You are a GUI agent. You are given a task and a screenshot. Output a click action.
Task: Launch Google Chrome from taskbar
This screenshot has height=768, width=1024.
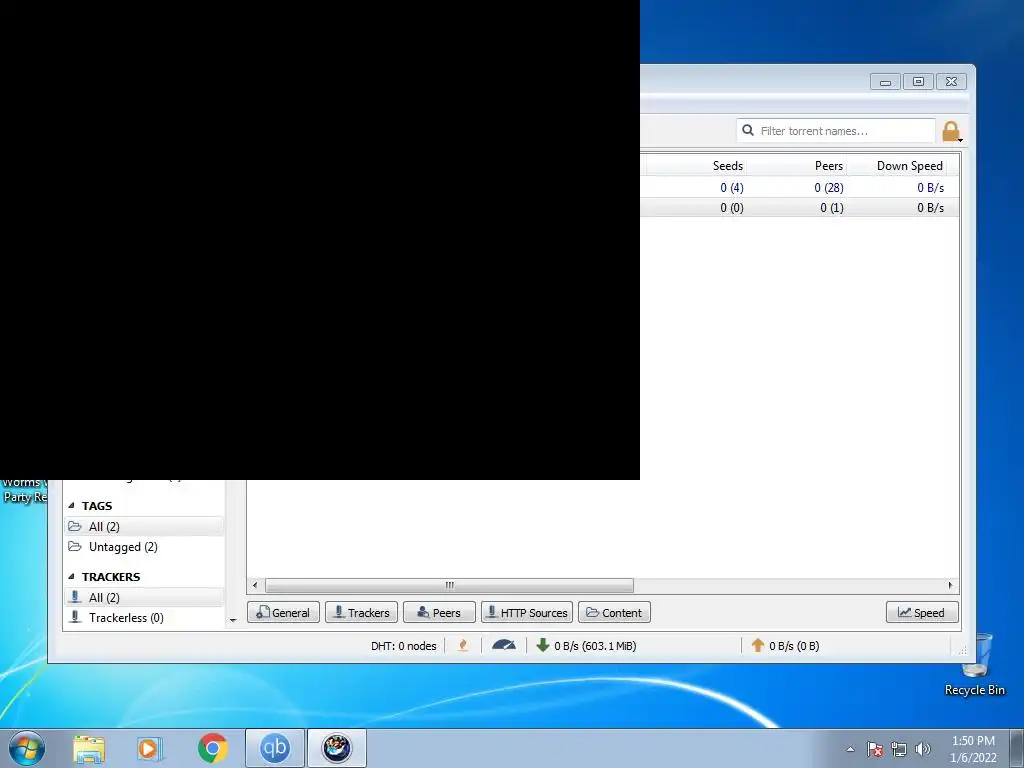[x=212, y=748]
